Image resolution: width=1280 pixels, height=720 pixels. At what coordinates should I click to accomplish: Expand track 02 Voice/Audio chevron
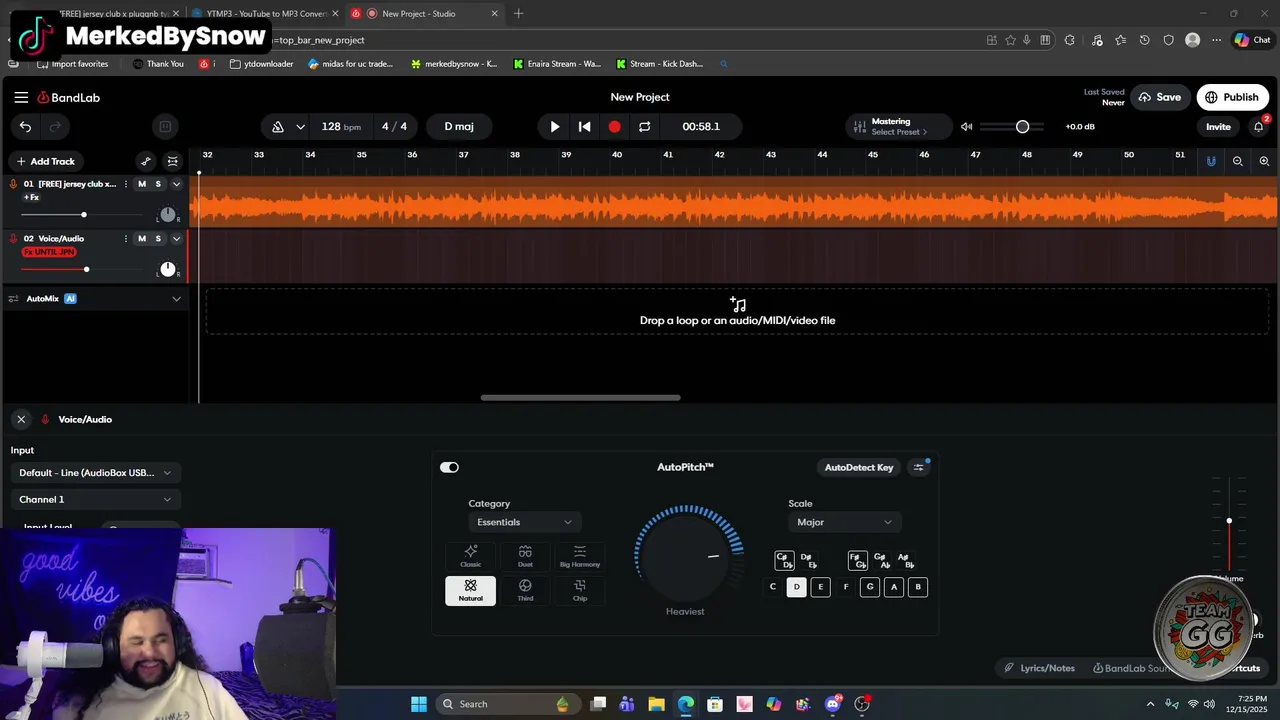click(177, 238)
